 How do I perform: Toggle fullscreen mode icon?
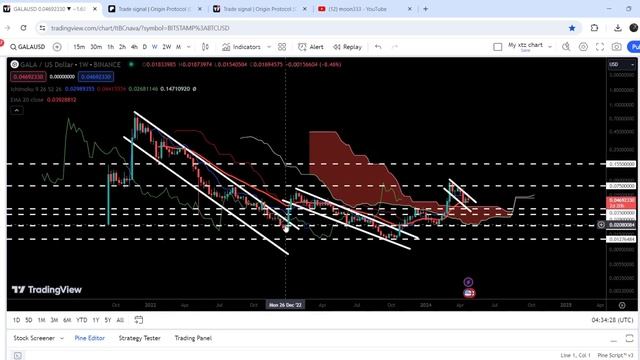(600, 47)
